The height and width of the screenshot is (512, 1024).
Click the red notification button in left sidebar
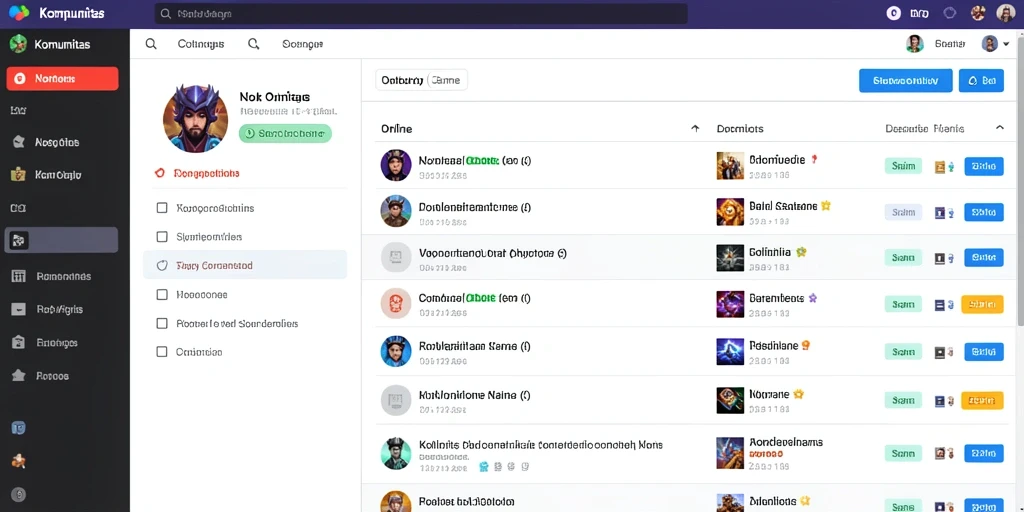[x=63, y=78]
